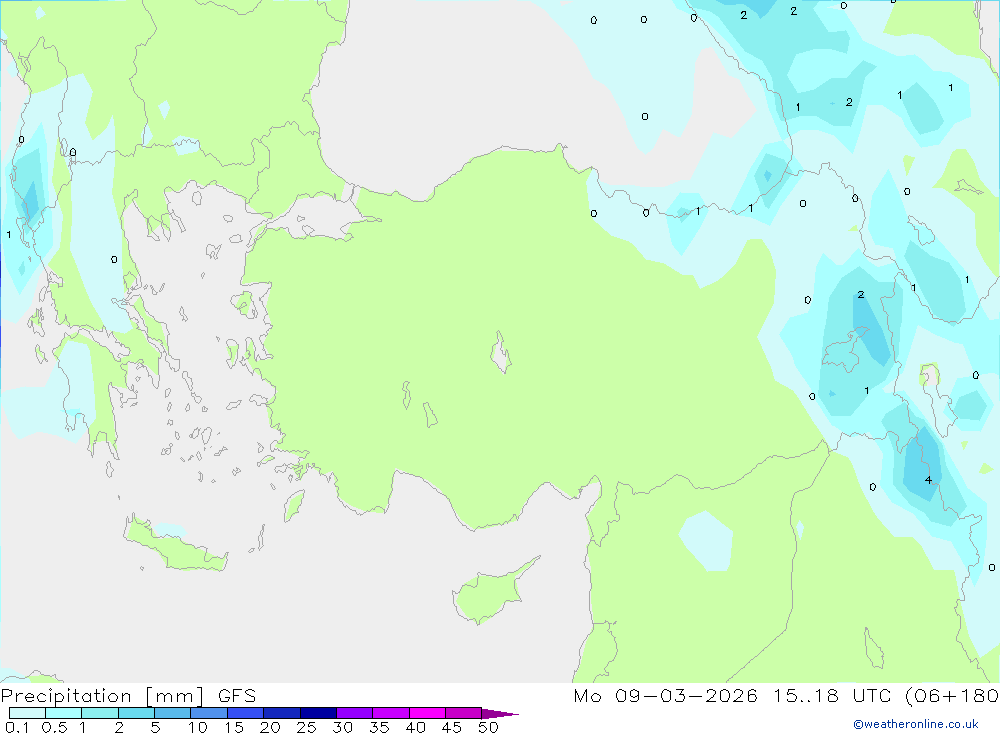The height and width of the screenshot is (733, 1000).
Task: Open the weatheronline.co.uk copyright link
Action: [x=916, y=724]
